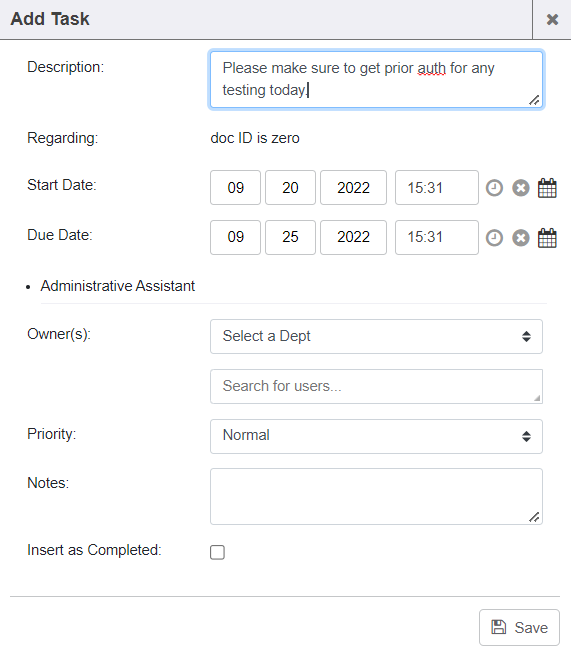Focus the Search for users field
Screen dimensions: 571x657
(x=376, y=386)
